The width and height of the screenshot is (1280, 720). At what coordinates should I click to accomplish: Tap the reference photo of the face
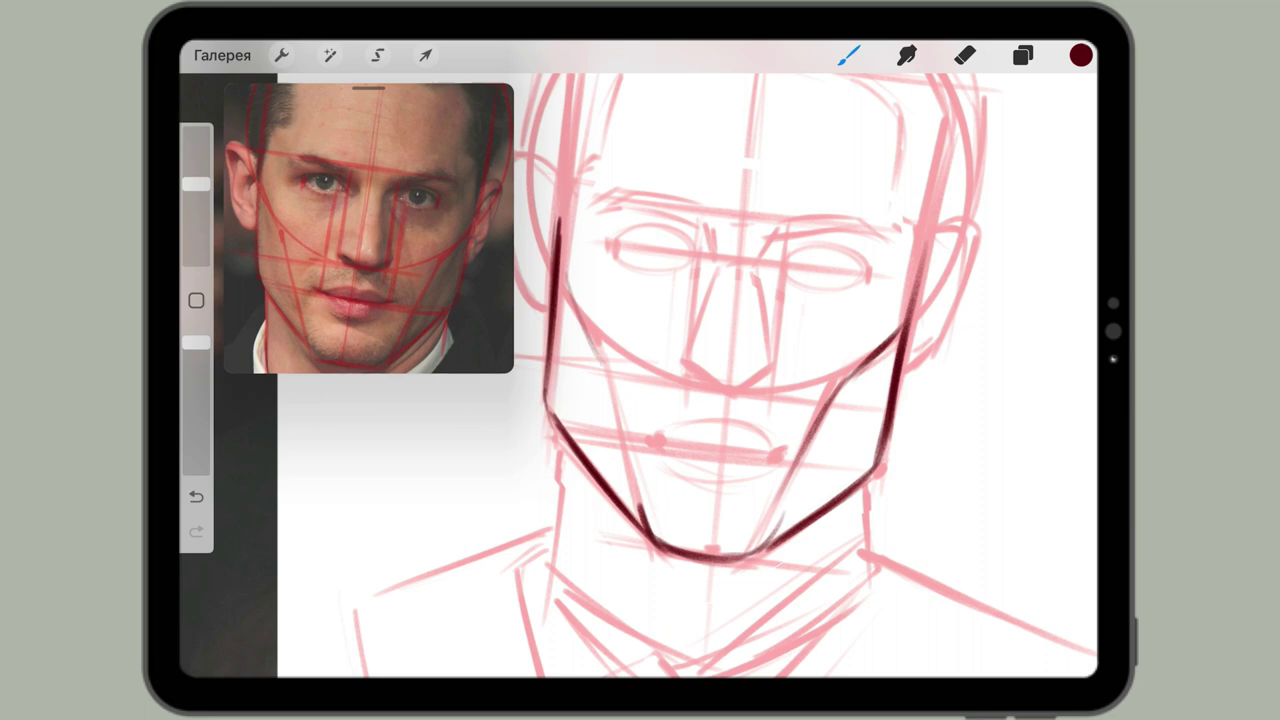(x=368, y=230)
